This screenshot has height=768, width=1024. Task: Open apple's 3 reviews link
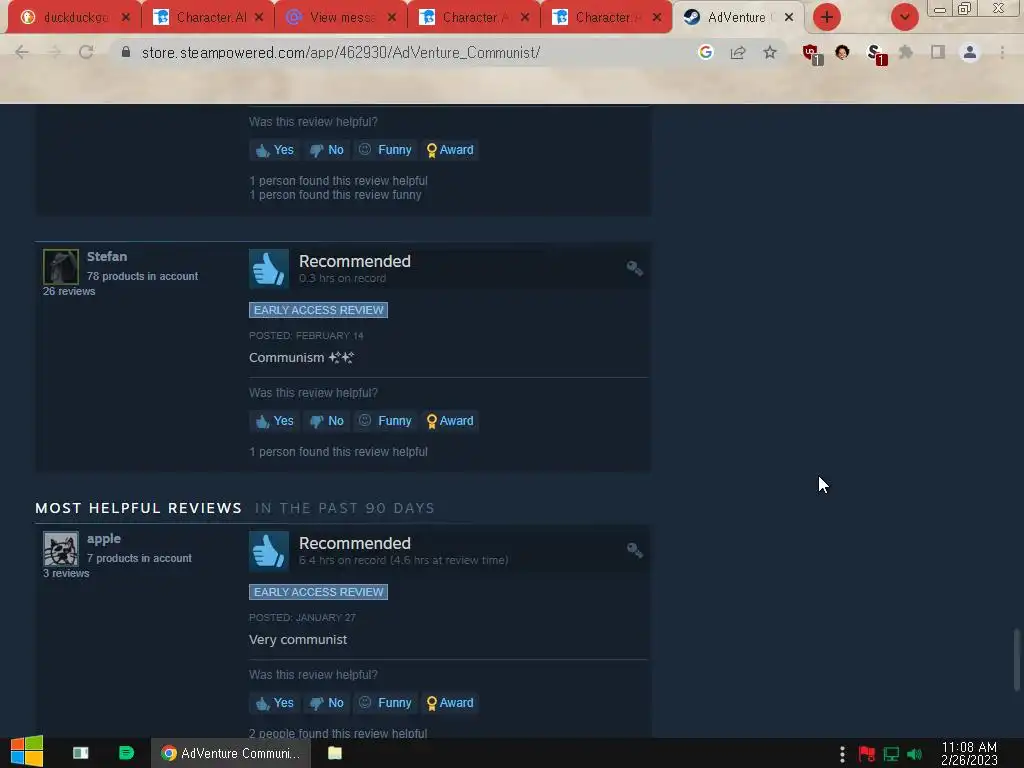coord(66,573)
